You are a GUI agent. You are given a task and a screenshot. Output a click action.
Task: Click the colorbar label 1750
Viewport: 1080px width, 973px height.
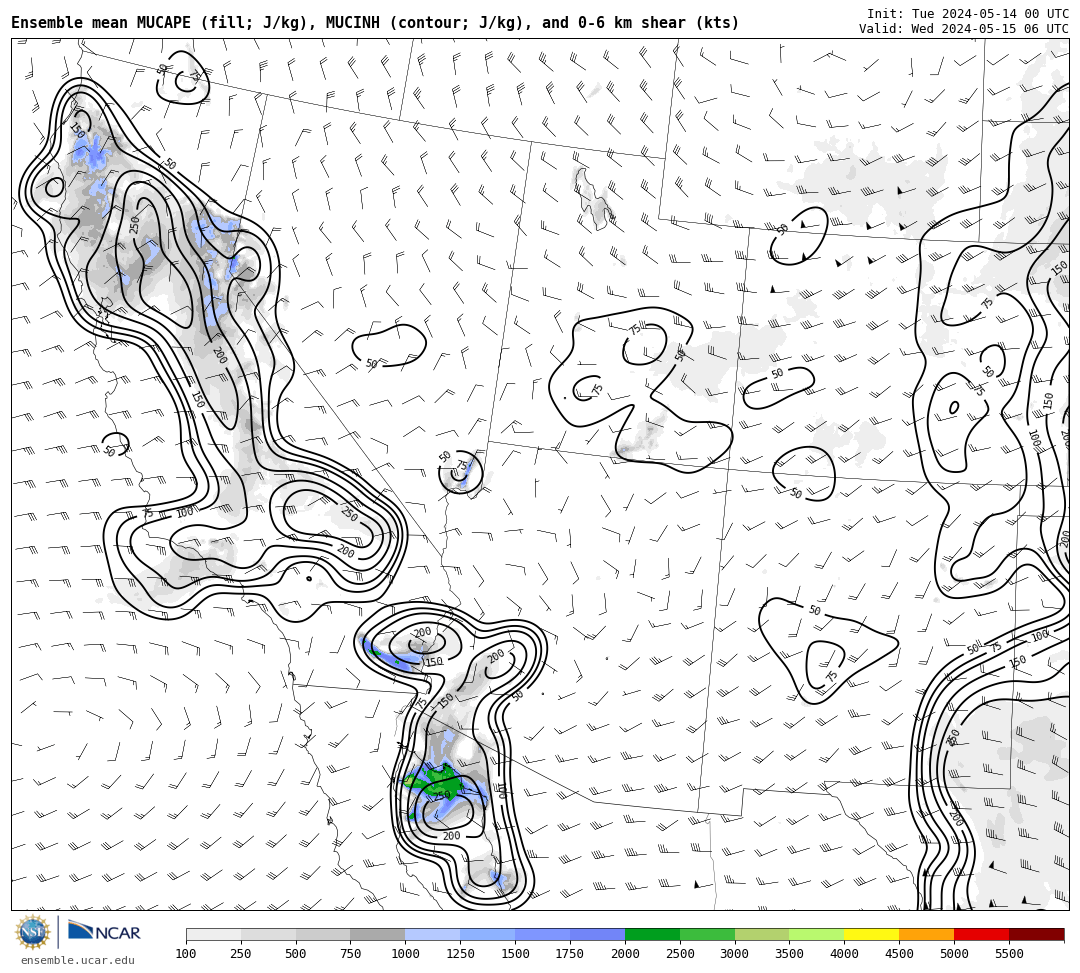tap(570, 954)
